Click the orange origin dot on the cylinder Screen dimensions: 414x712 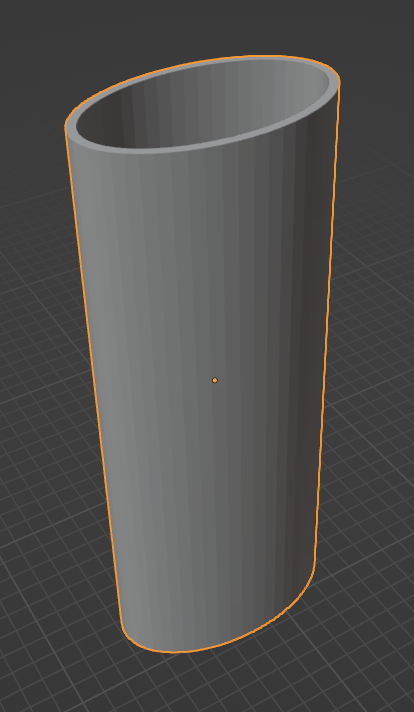pos(215,380)
